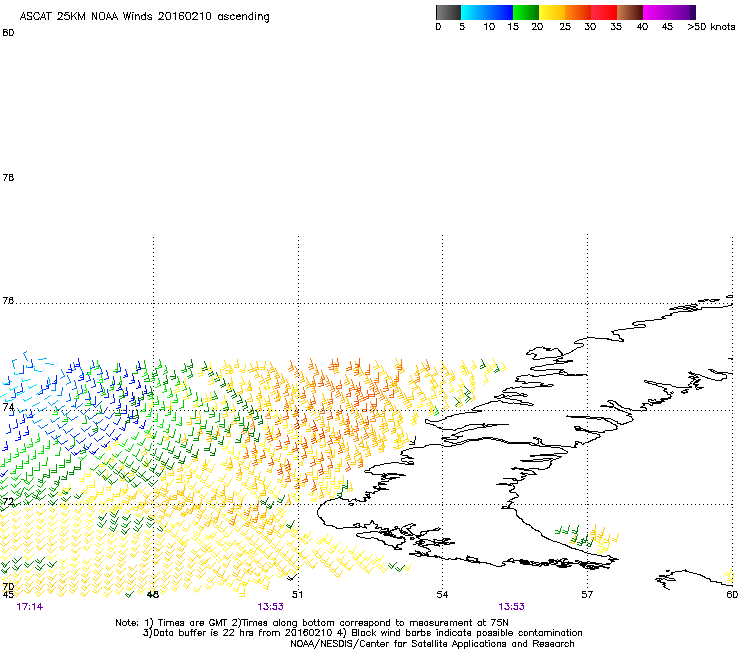The height and width of the screenshot is (650, 740).
Task: Click the longitude label '60' at bottom right
Action: point(732,595)
